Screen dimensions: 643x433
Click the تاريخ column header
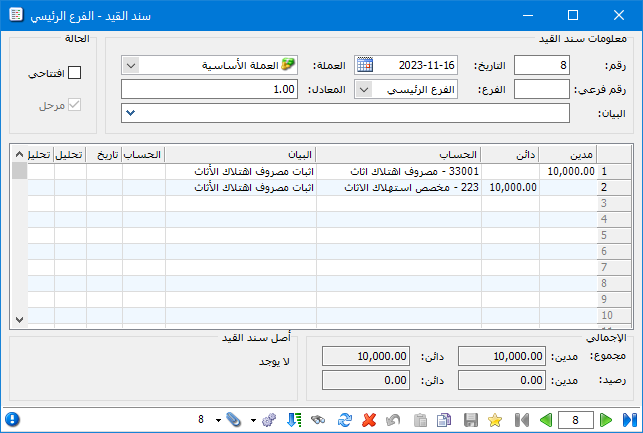(104, 155)
